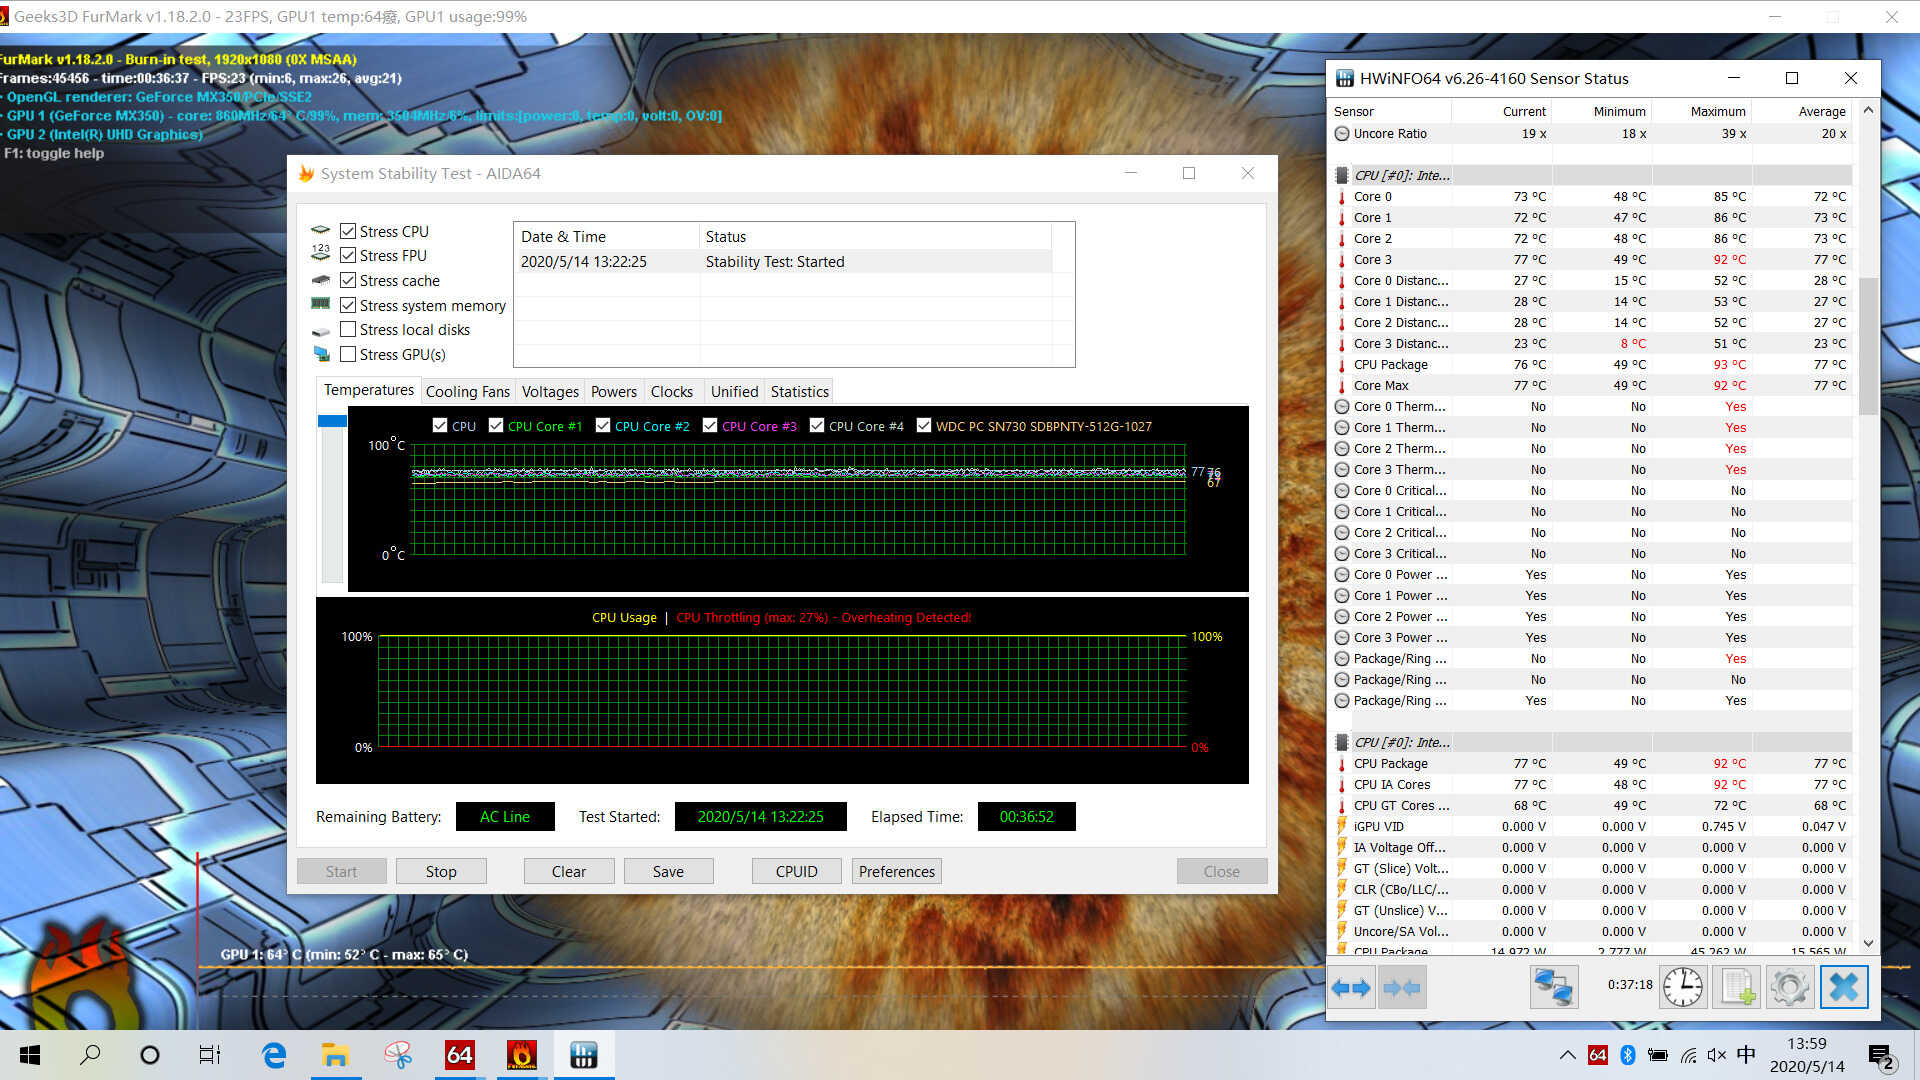Open AIDA64 Preferences button
The width and height of the screenshot is (1920, 1080).
tap(897, 871)
